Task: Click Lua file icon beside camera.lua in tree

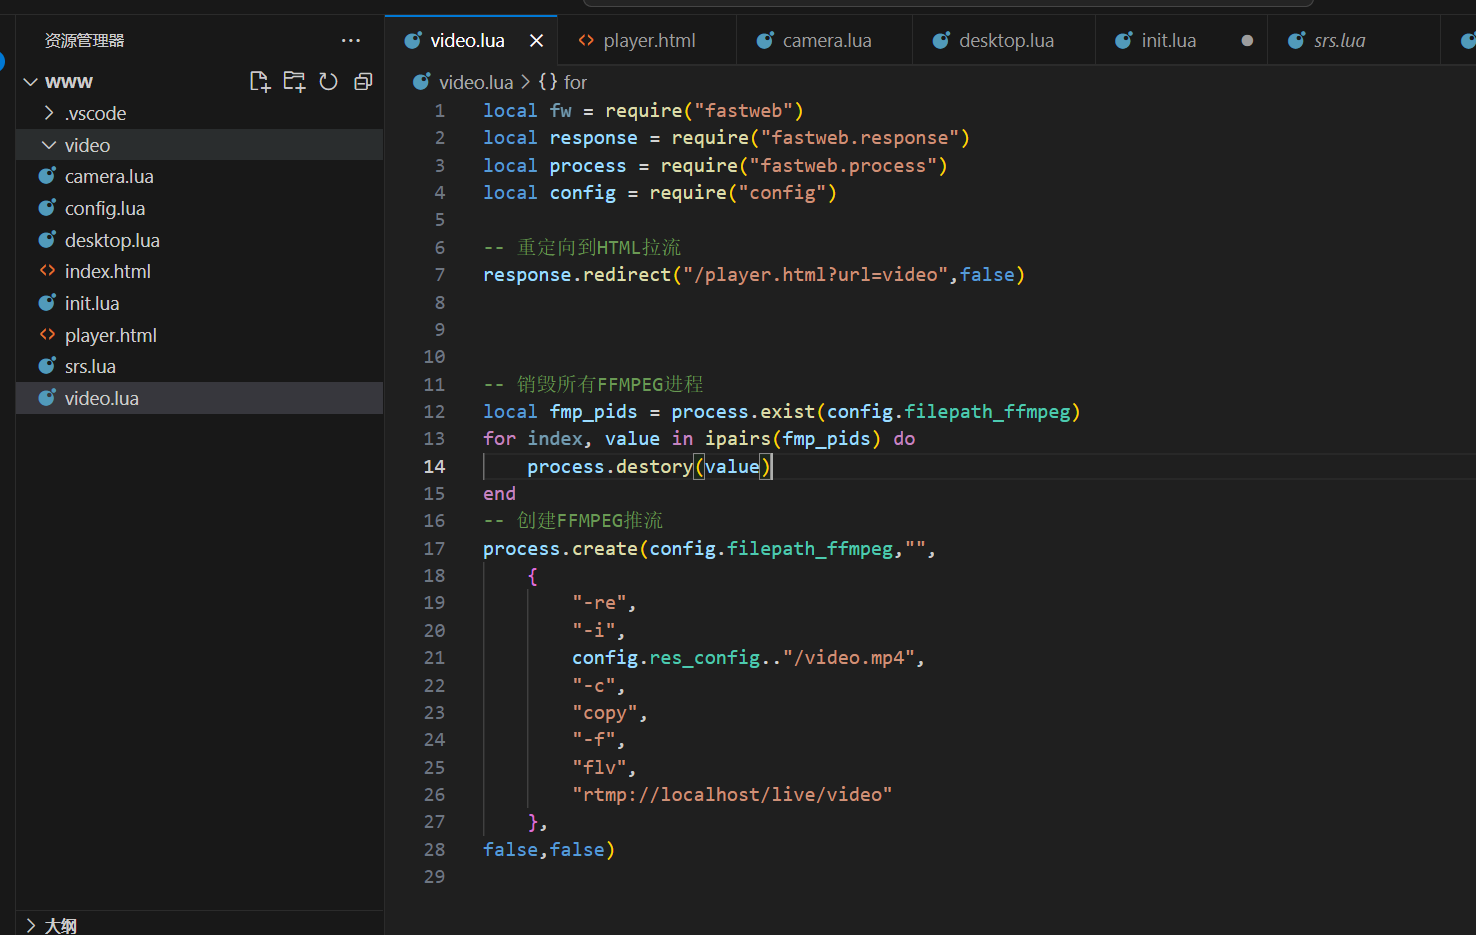Action: click(x=47, y=176)
